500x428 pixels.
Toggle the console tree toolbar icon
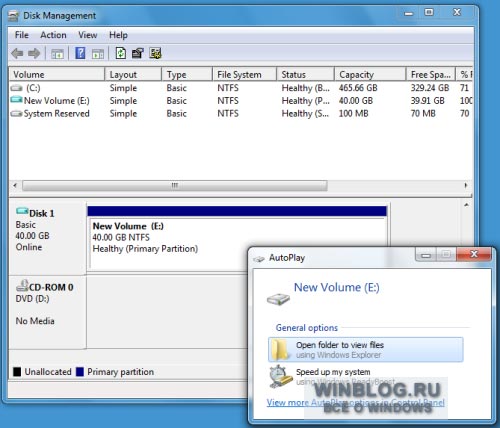click(x=57, y=53)
